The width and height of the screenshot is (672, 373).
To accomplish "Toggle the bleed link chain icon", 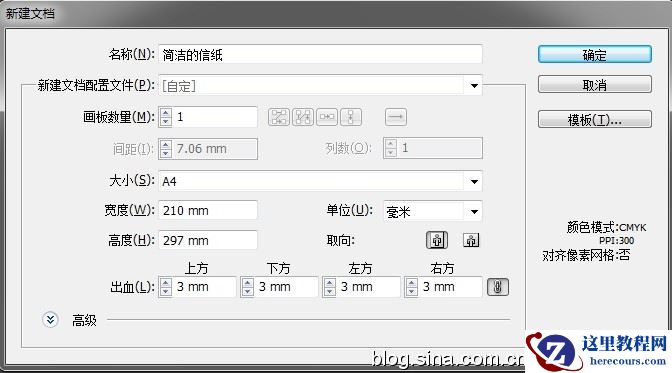I will point(498,287).
